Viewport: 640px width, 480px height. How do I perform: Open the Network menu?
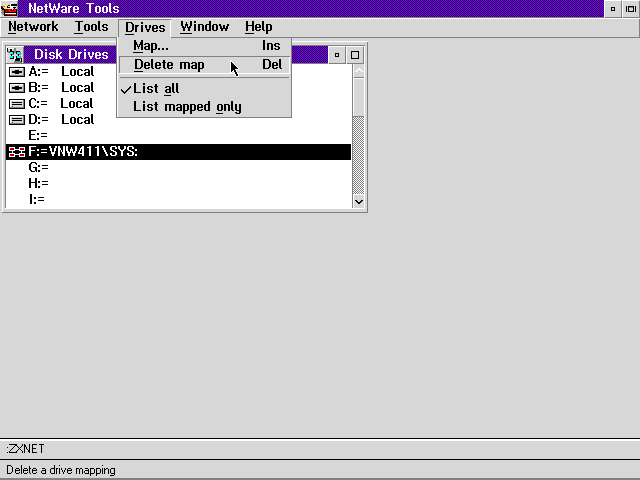[33, 27]
